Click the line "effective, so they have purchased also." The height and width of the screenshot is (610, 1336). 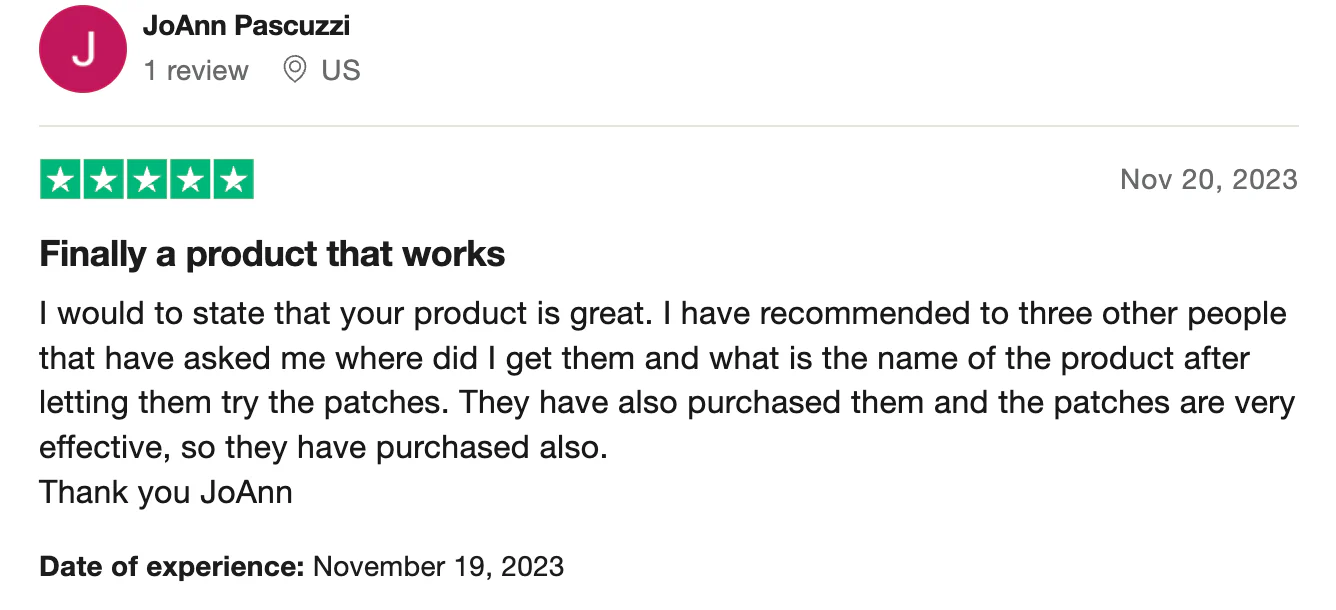(323, 448)
